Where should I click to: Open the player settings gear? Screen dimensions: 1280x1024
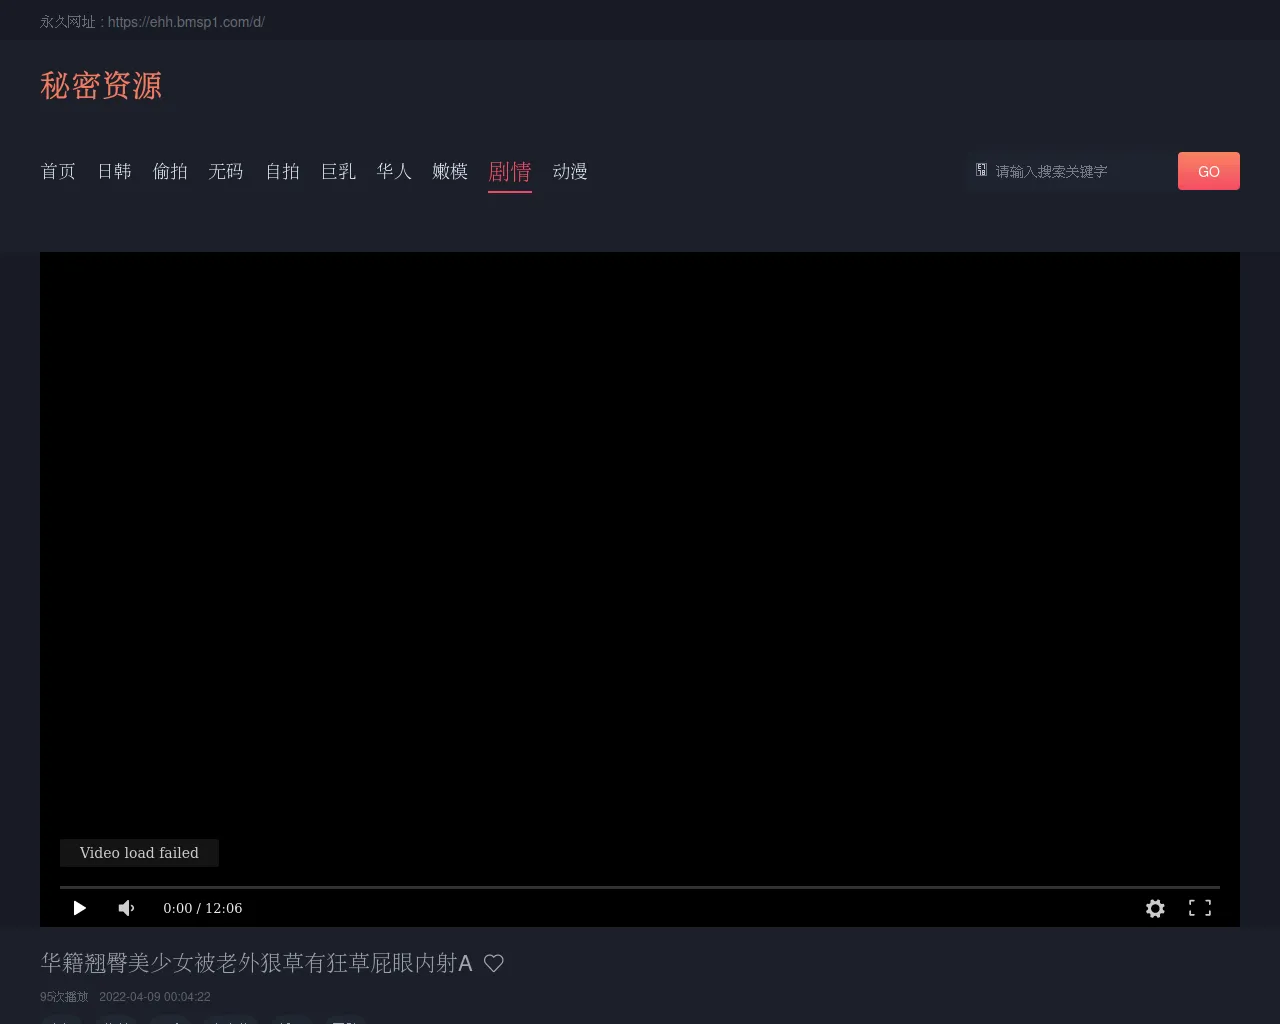click(1155, 908)
